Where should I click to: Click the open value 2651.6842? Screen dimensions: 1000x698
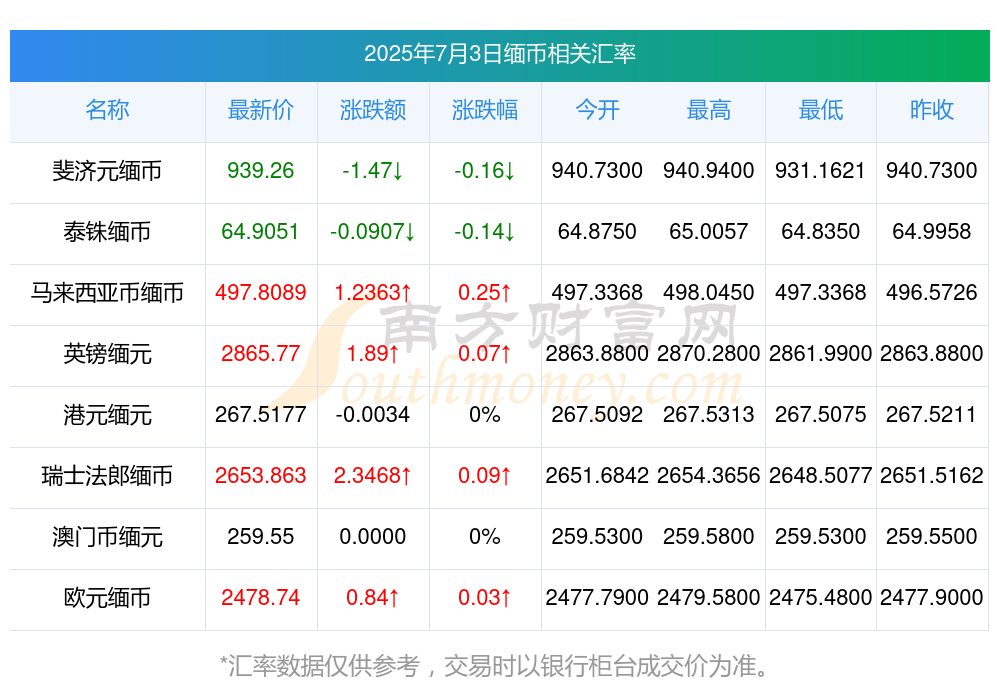point(597,475)
